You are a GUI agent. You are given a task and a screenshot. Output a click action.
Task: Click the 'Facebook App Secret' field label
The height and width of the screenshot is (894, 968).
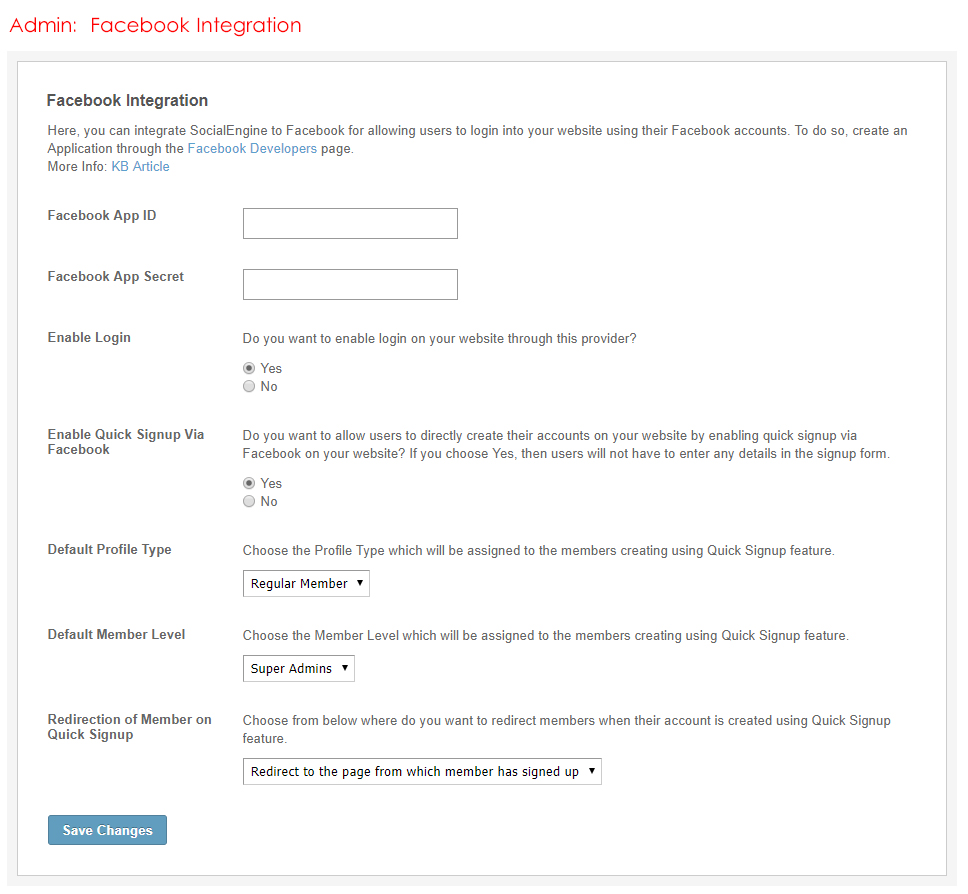coord(116,277)
